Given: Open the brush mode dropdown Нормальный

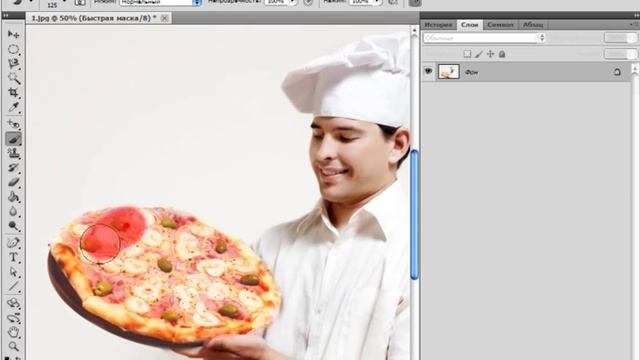Looking at the screenshot, I should coord(160,2).
